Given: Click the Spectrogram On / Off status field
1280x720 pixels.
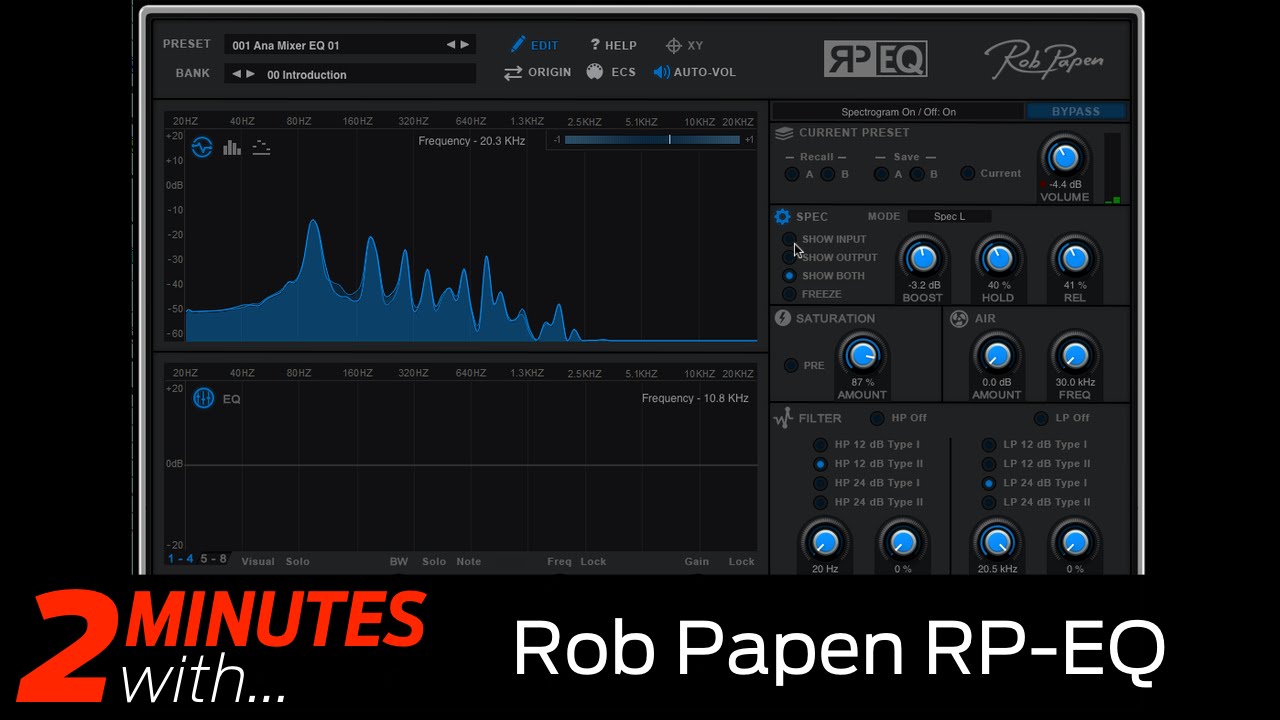Looking at the screenshot, I should (898, 112).
